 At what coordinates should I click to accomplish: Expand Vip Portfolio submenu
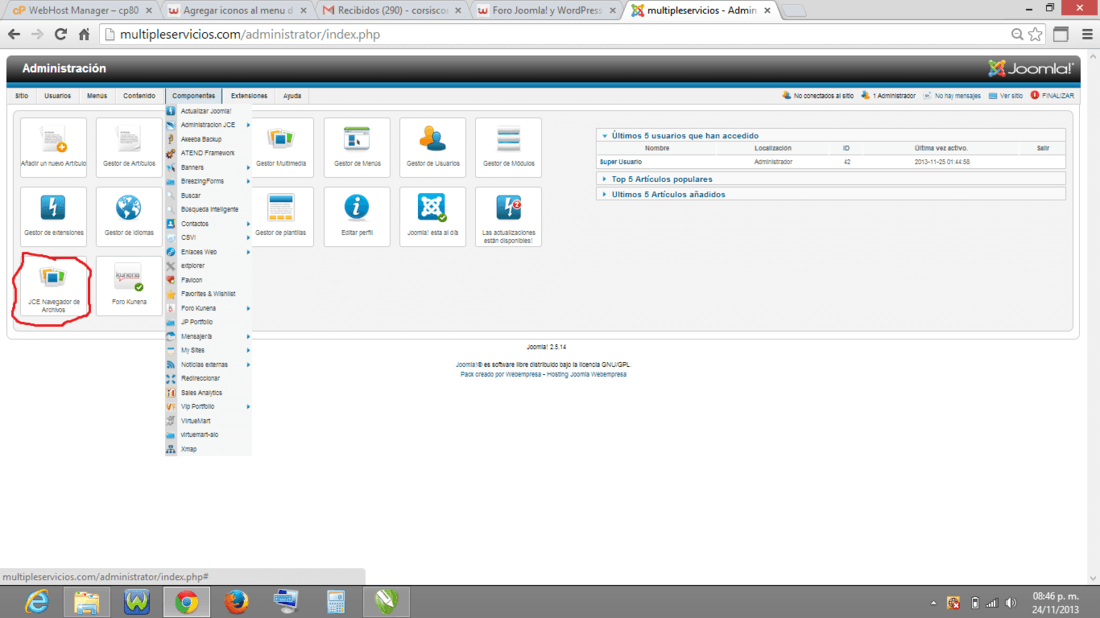click(x=208, y=406)
